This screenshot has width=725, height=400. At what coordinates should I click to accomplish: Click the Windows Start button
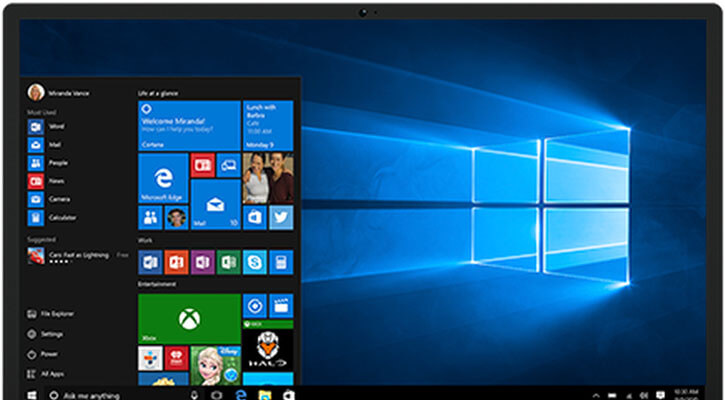[32, 395]
